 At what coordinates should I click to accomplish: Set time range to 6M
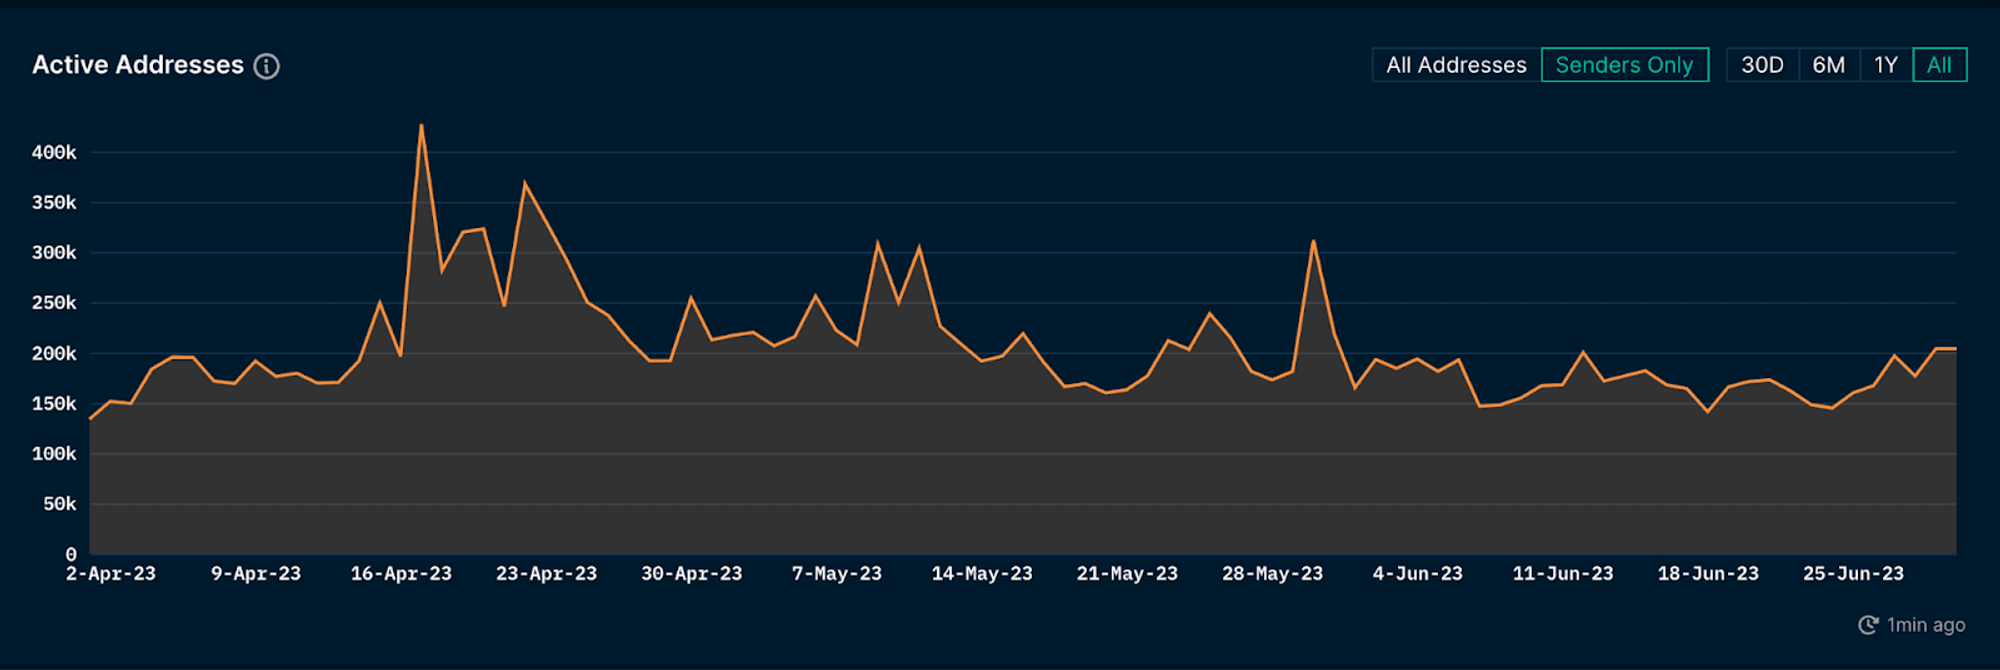click(x=1829, y=65)
